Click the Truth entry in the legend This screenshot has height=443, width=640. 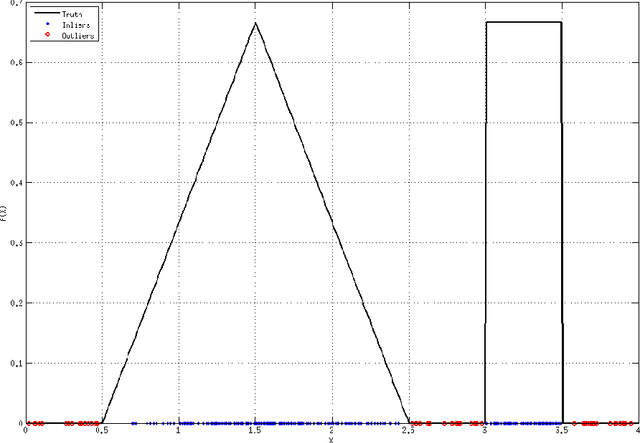pos(74,15)
